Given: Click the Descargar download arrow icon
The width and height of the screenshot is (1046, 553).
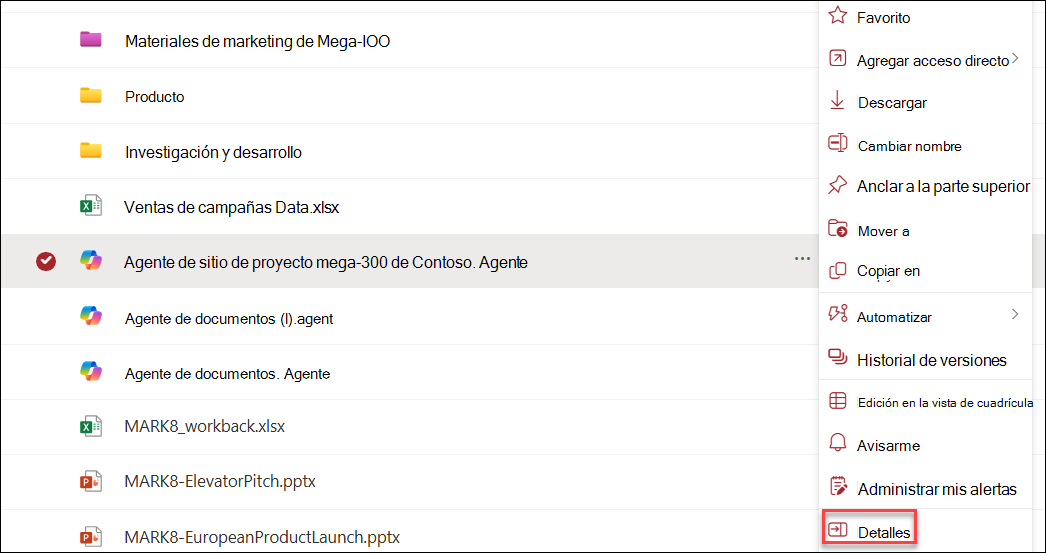Looking at the screenshot, I should click(838, 101).
